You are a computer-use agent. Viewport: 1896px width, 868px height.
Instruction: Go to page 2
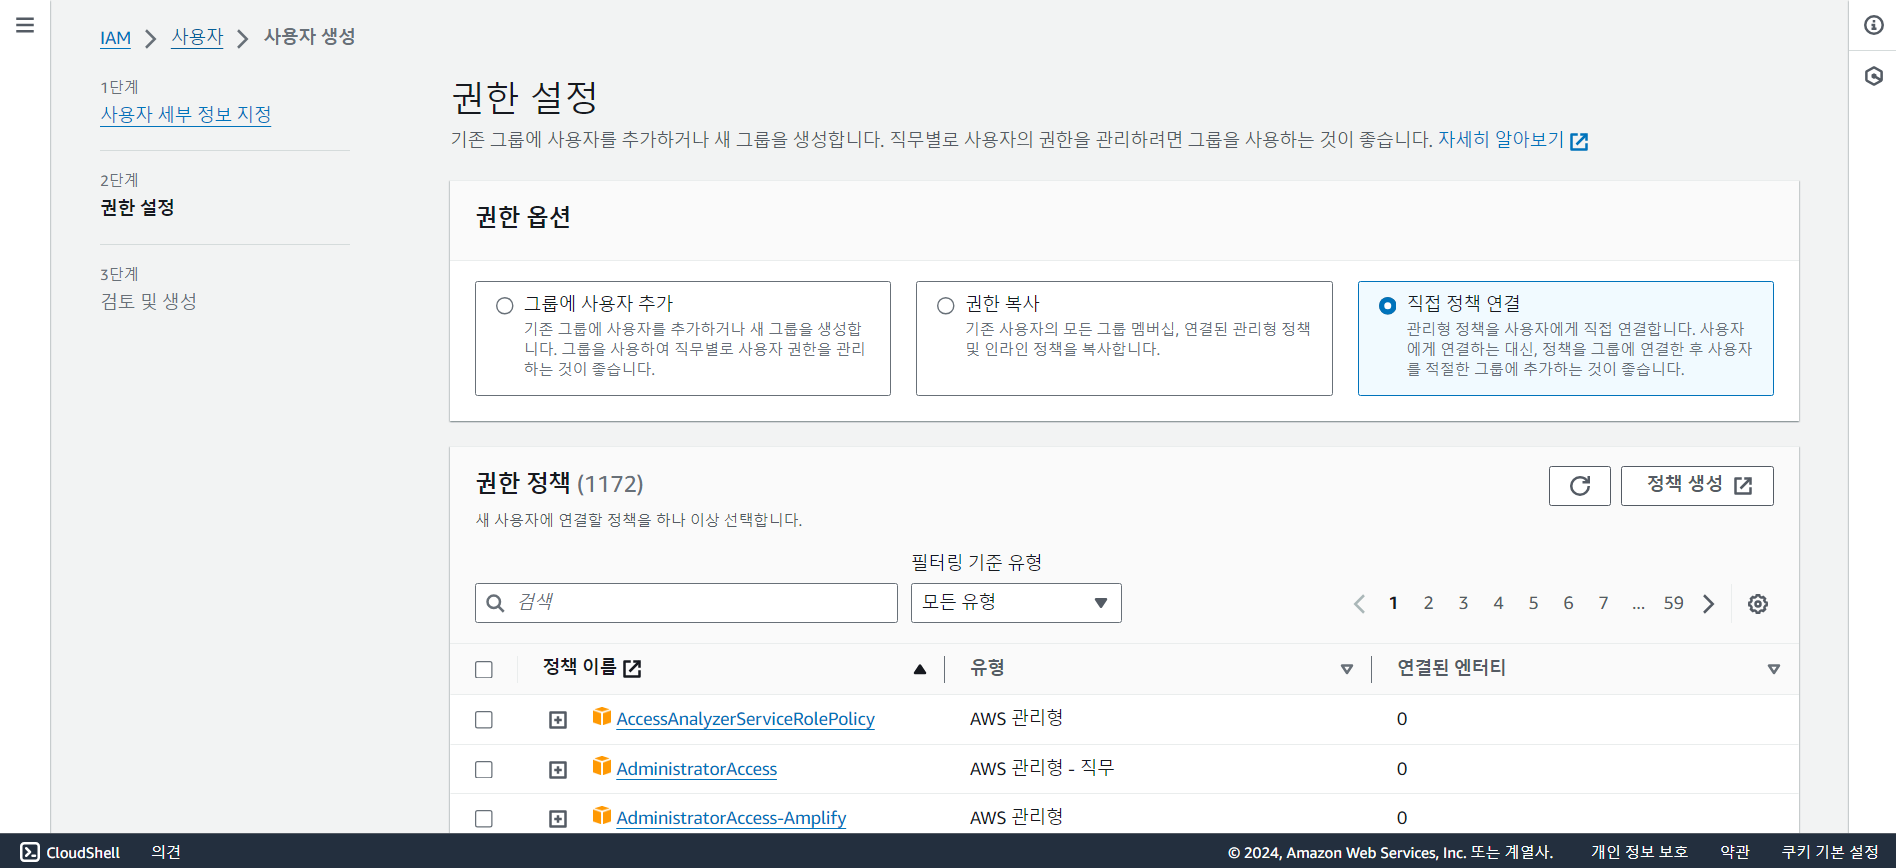[1428, 603]
